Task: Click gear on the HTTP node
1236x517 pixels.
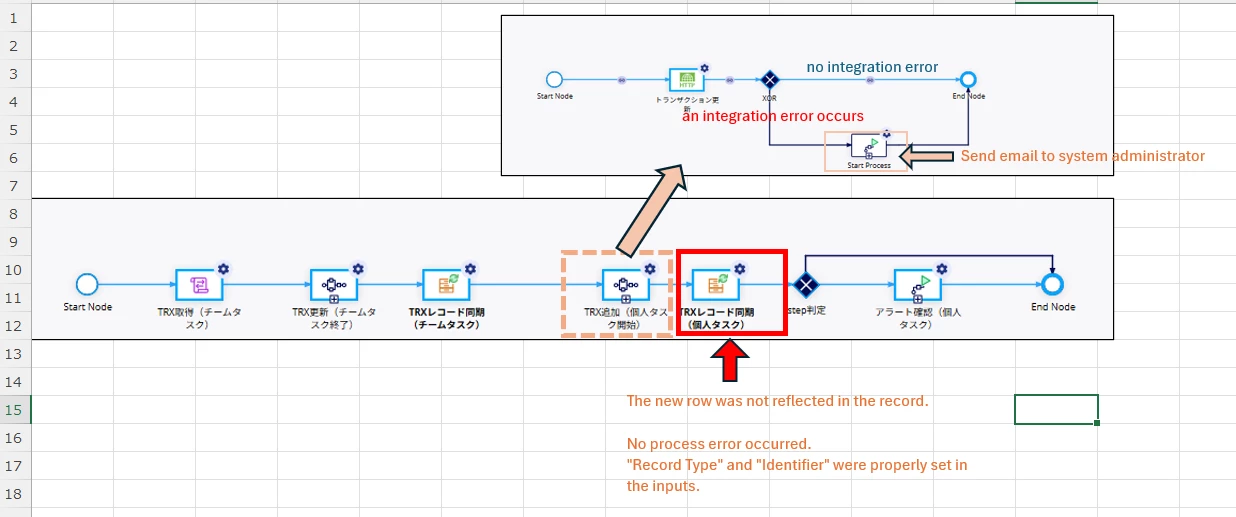Action: point(704,68)
